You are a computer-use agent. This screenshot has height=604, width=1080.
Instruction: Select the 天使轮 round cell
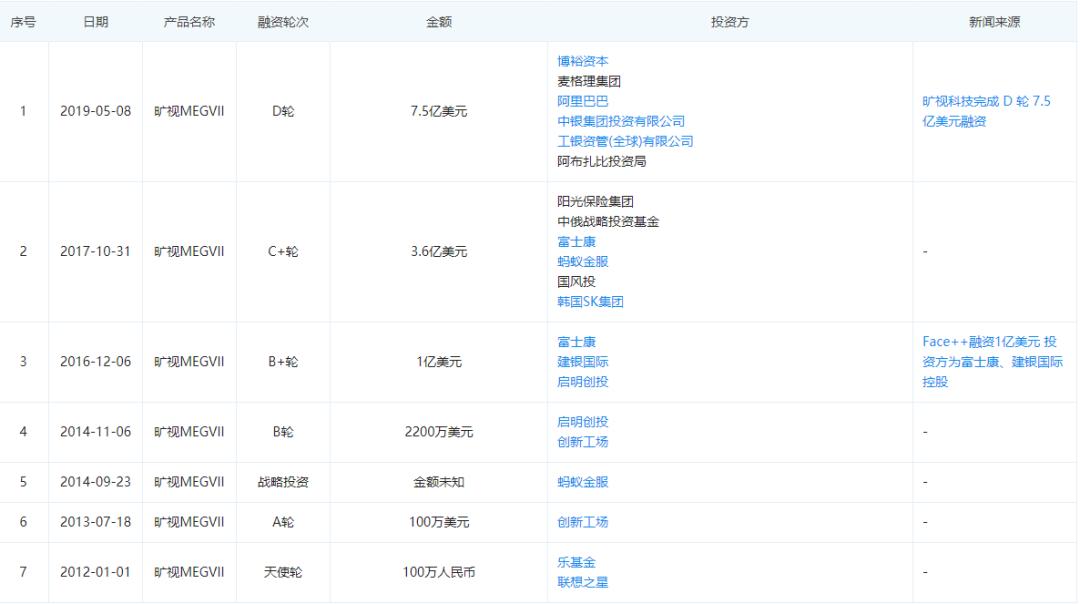pos(282,572)
